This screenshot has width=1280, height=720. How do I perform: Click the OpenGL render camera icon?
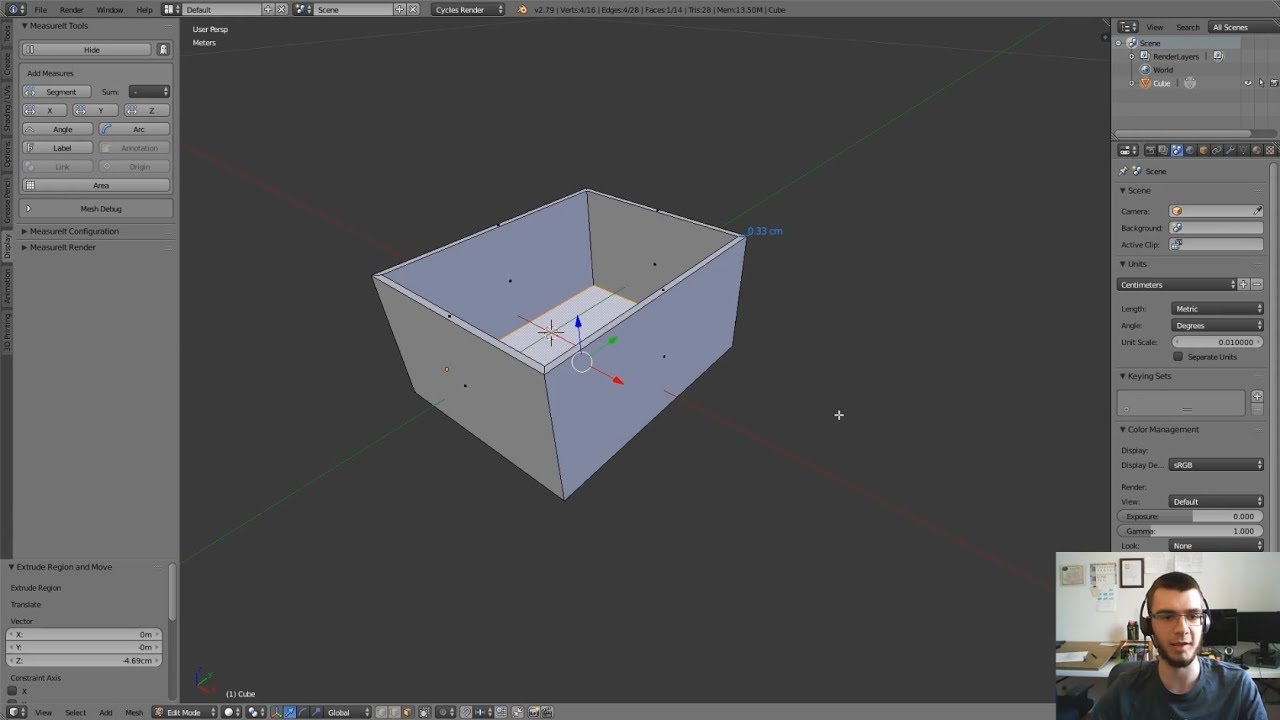click(x=534, y=712)
